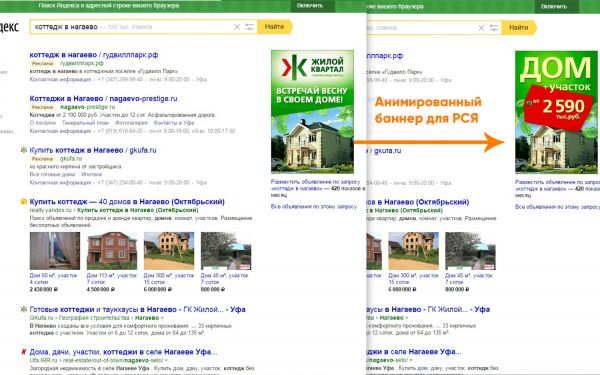Open 'Купить коттедж в Нагаево / gkufa.ru' result
600x375 pixels.
coord(93,150)
